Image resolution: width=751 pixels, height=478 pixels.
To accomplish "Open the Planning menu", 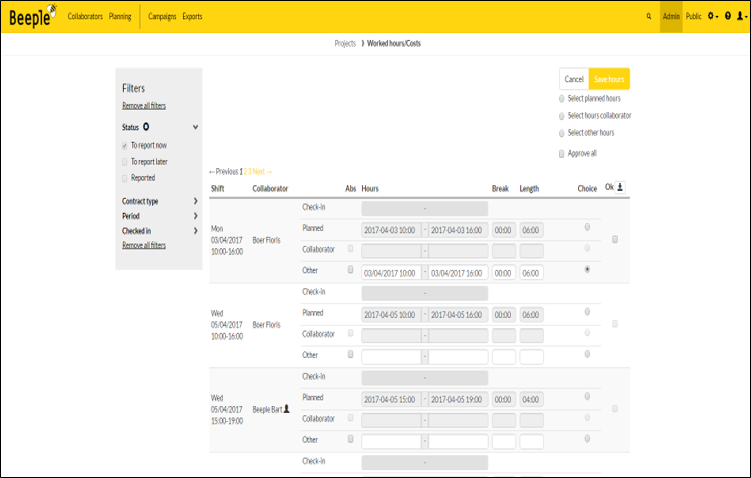I will 120,16.
